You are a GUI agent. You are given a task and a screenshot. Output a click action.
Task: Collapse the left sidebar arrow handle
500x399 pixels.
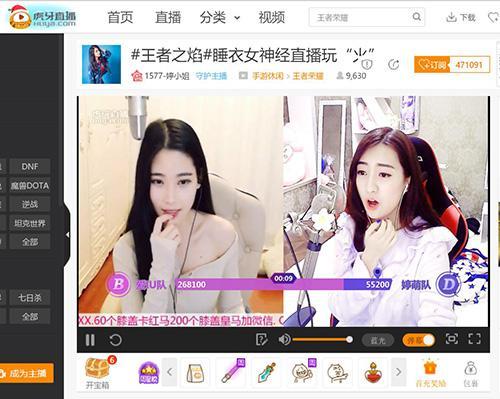tap(67, 235)
